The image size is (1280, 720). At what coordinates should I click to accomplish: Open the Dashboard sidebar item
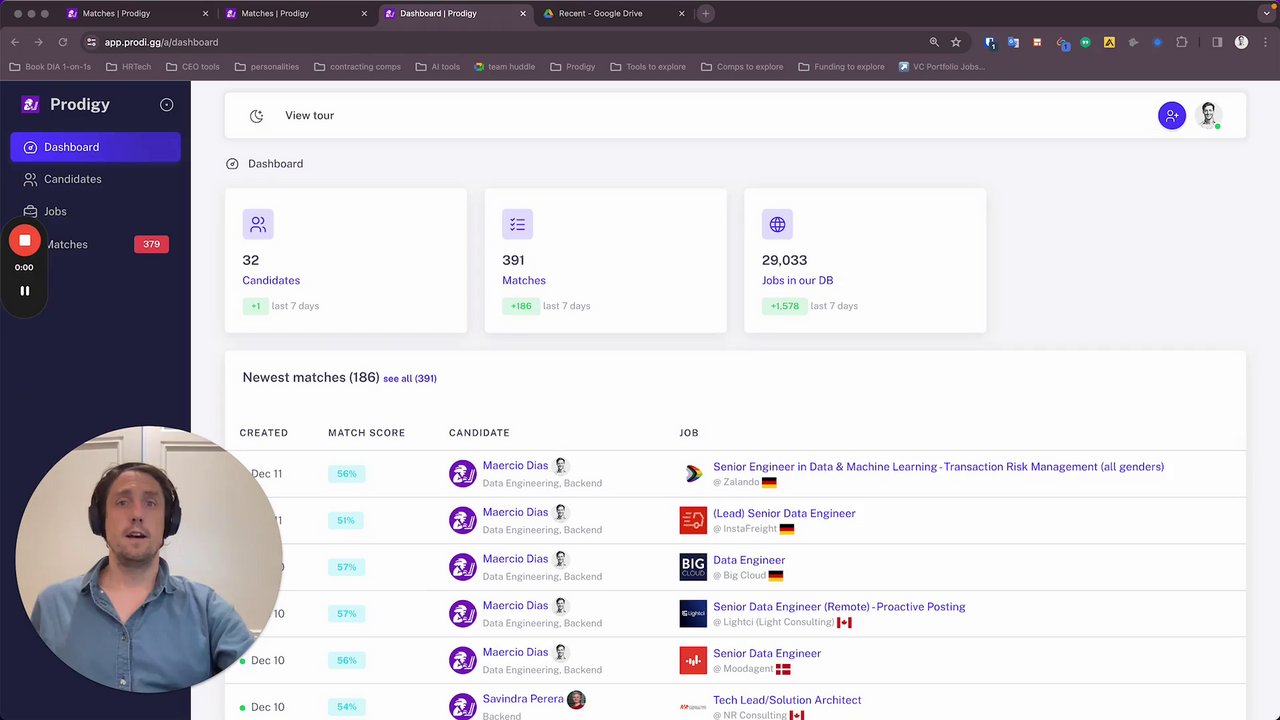click(95, 147)
